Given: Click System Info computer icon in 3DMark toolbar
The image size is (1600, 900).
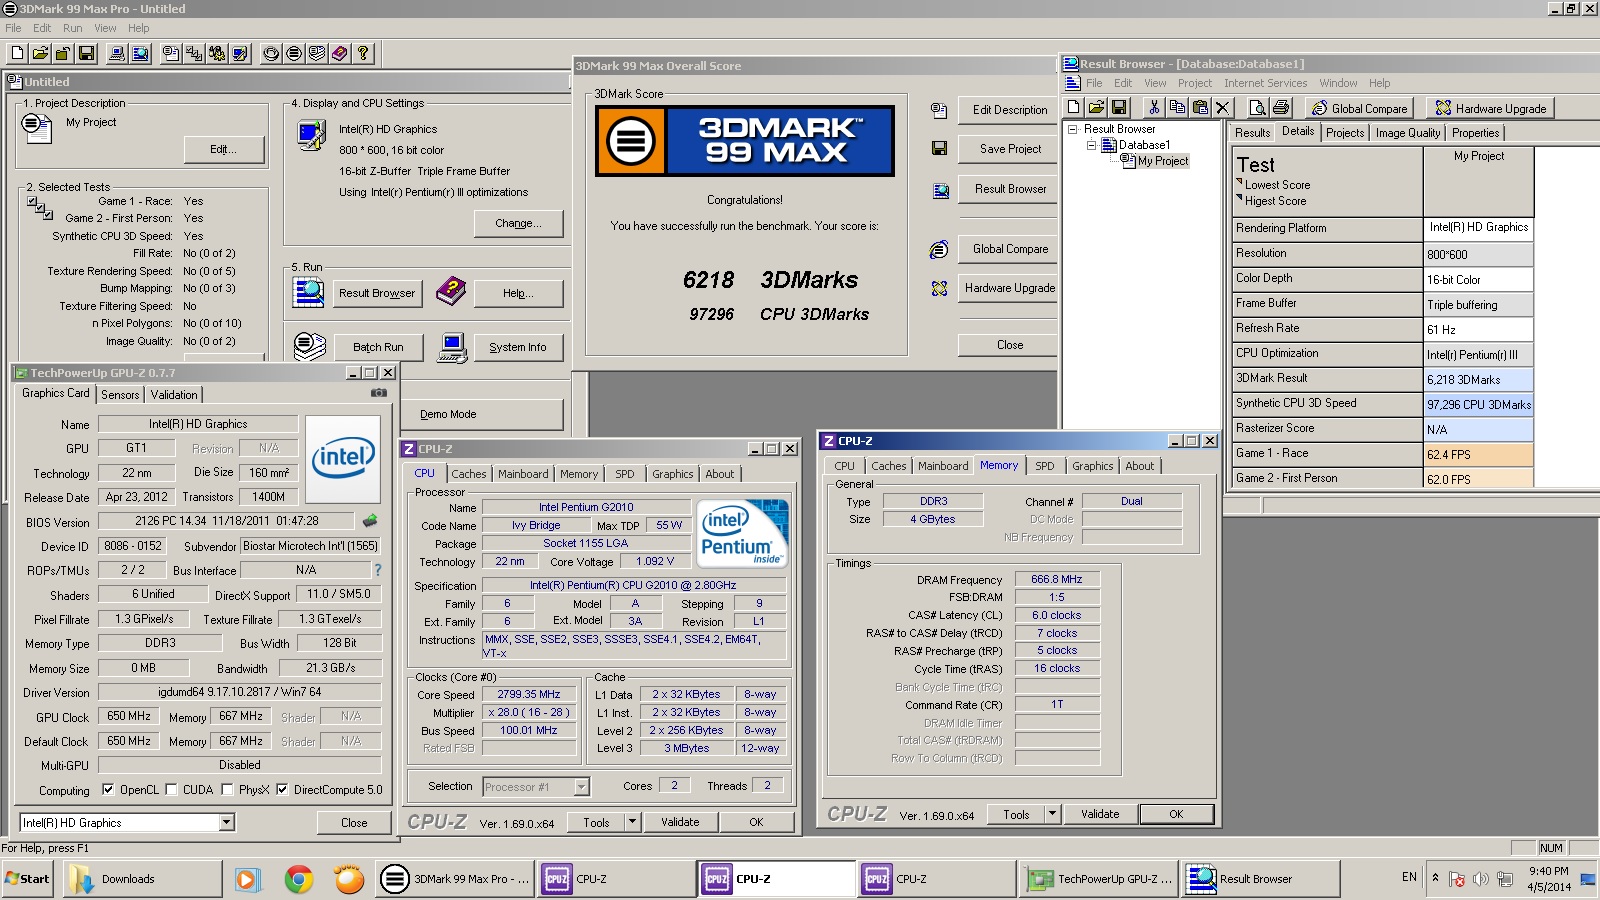Looking at the screenshot, I should 117,53.
